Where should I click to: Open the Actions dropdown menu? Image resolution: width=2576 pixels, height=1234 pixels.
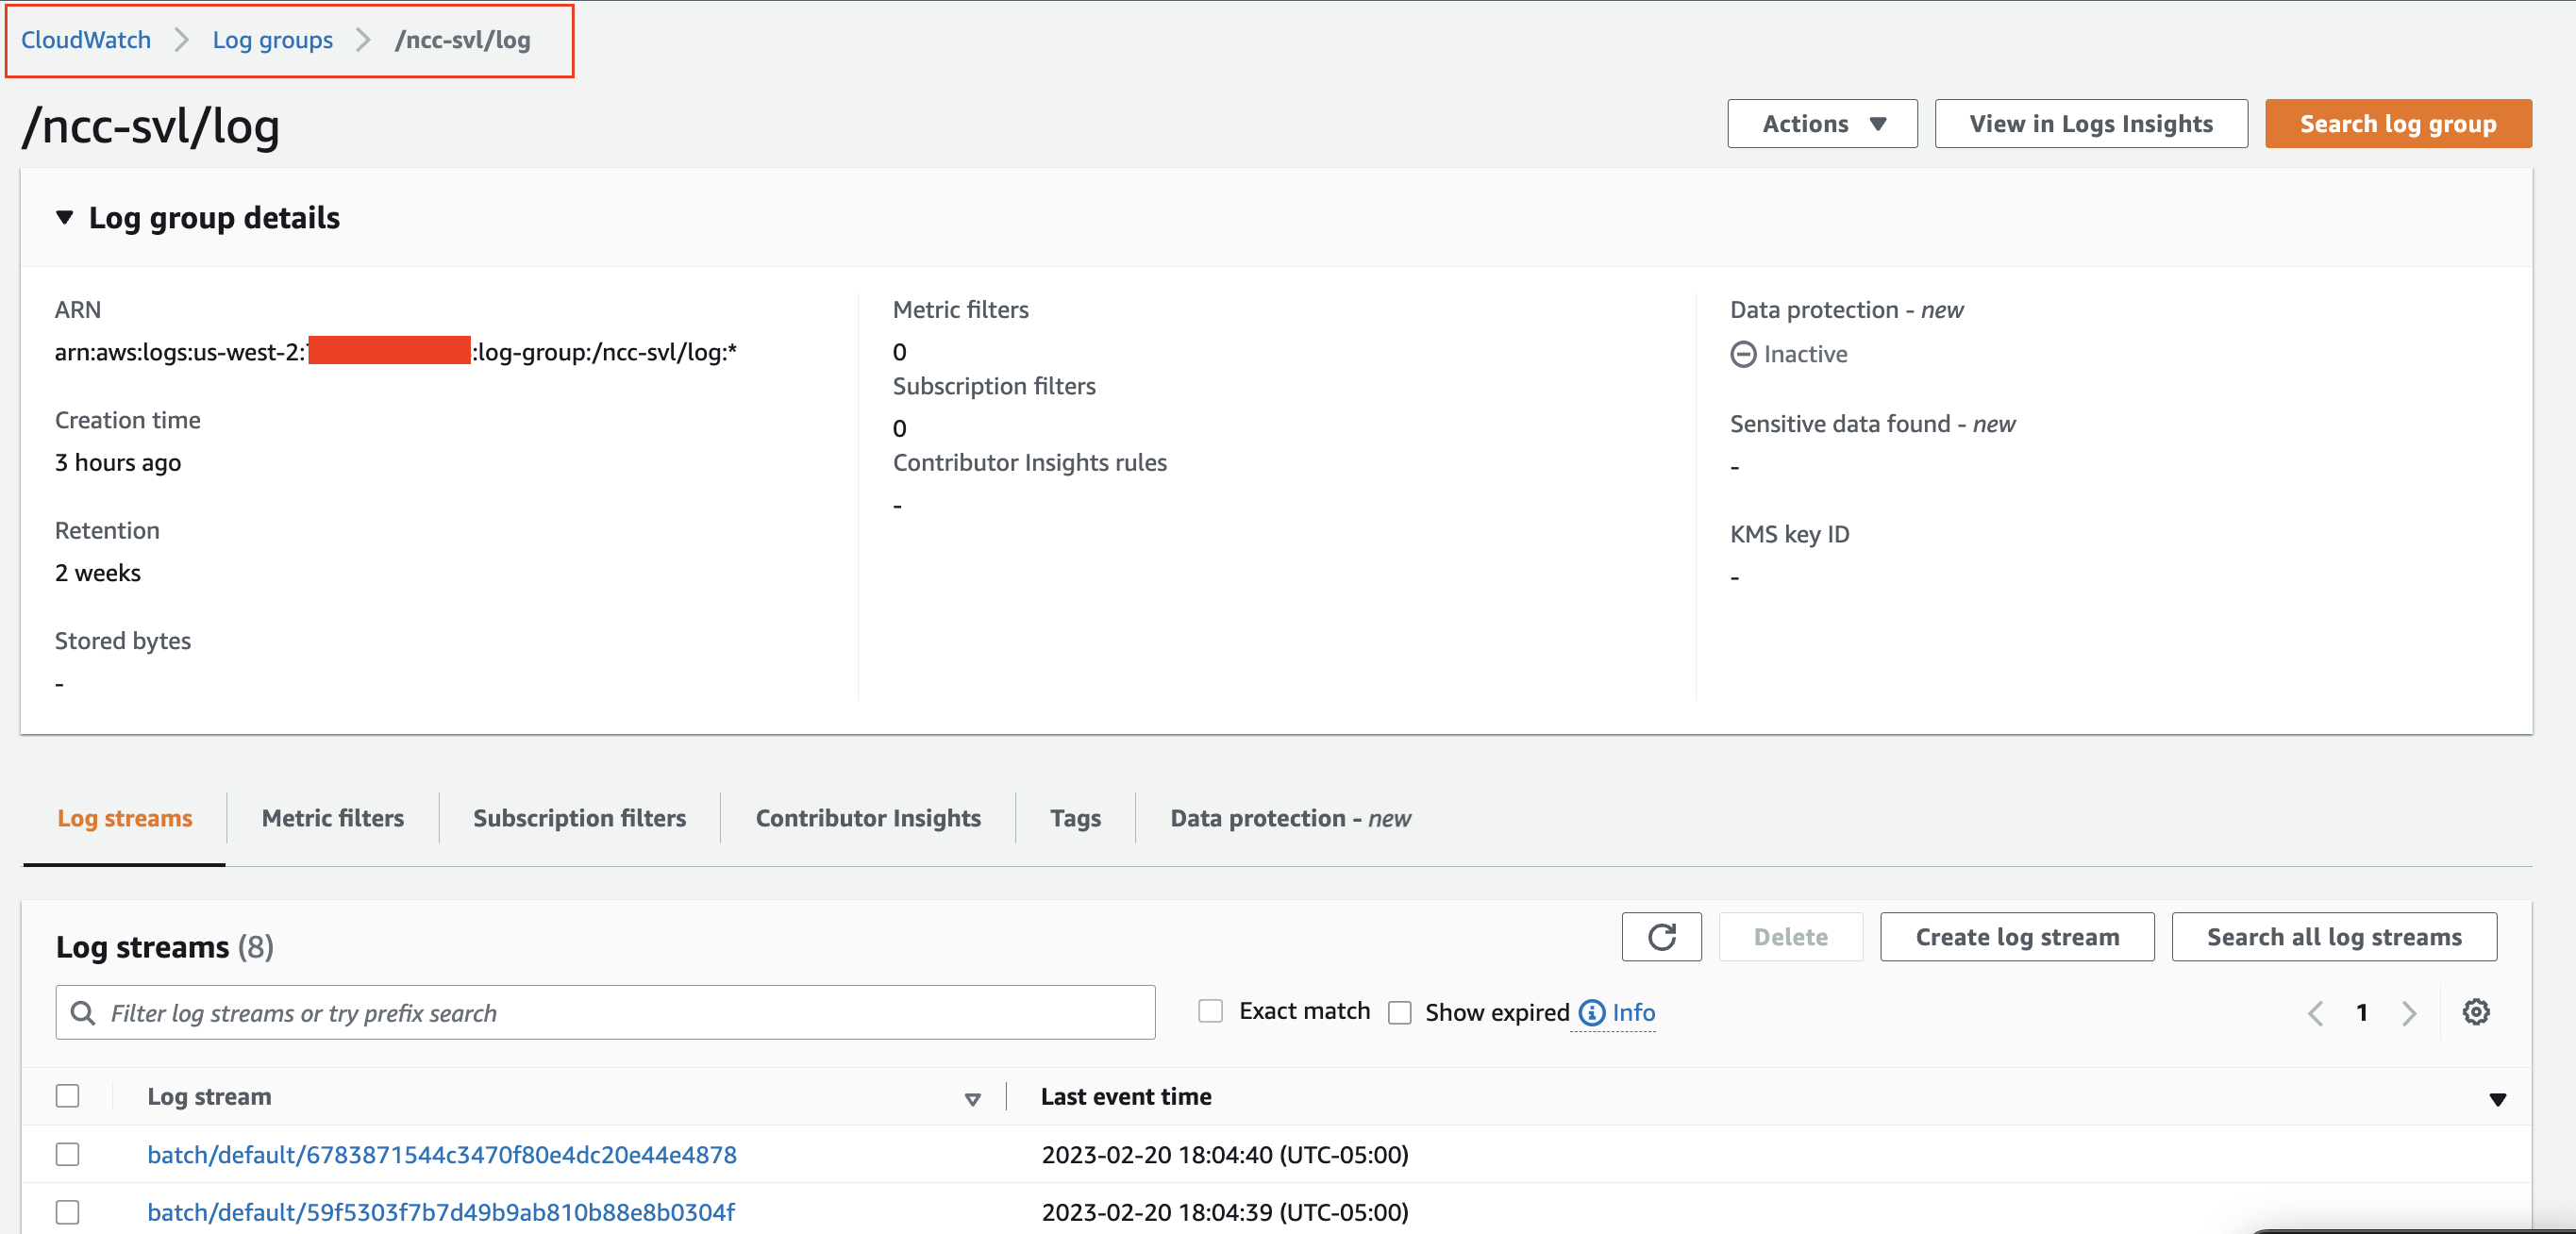click(x=1822, y=124)
